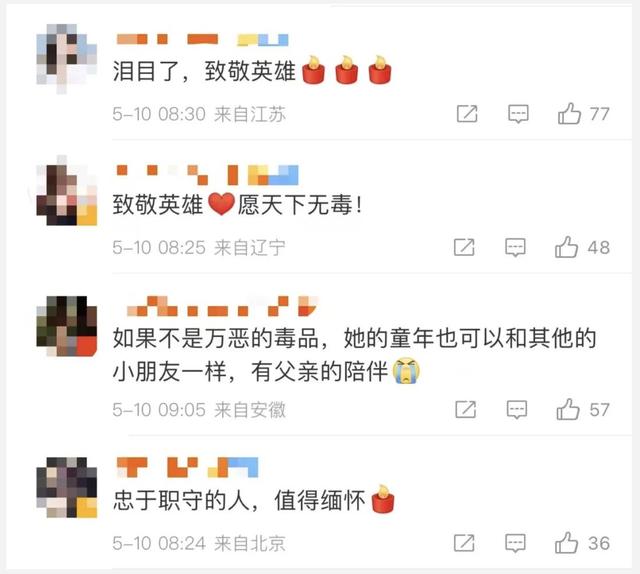
Task: Share the Jiangsu comment posted 08:30
Action: (x=467, y=113)
